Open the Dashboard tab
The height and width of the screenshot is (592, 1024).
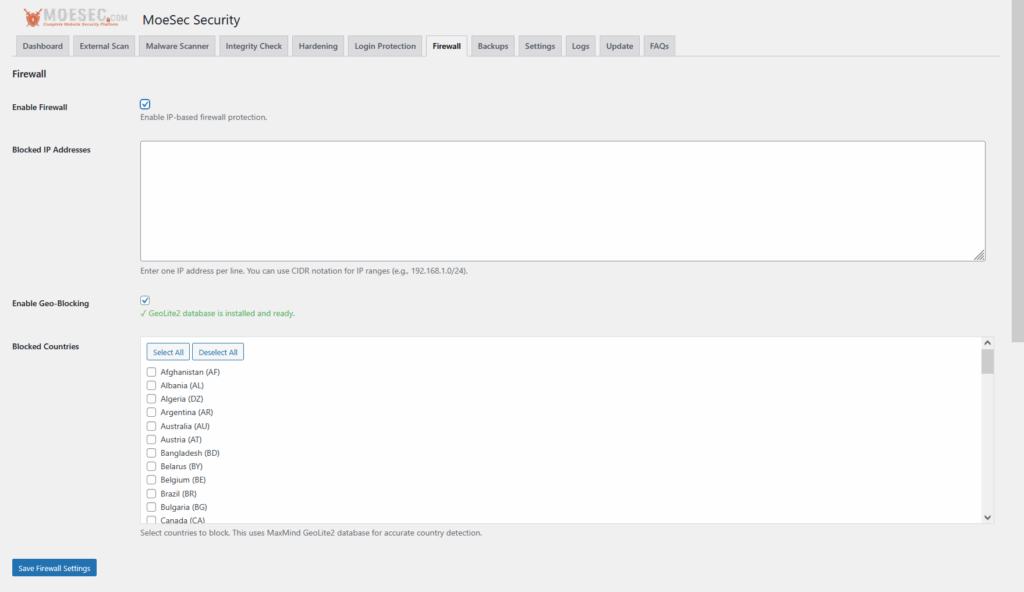[42, 45]
